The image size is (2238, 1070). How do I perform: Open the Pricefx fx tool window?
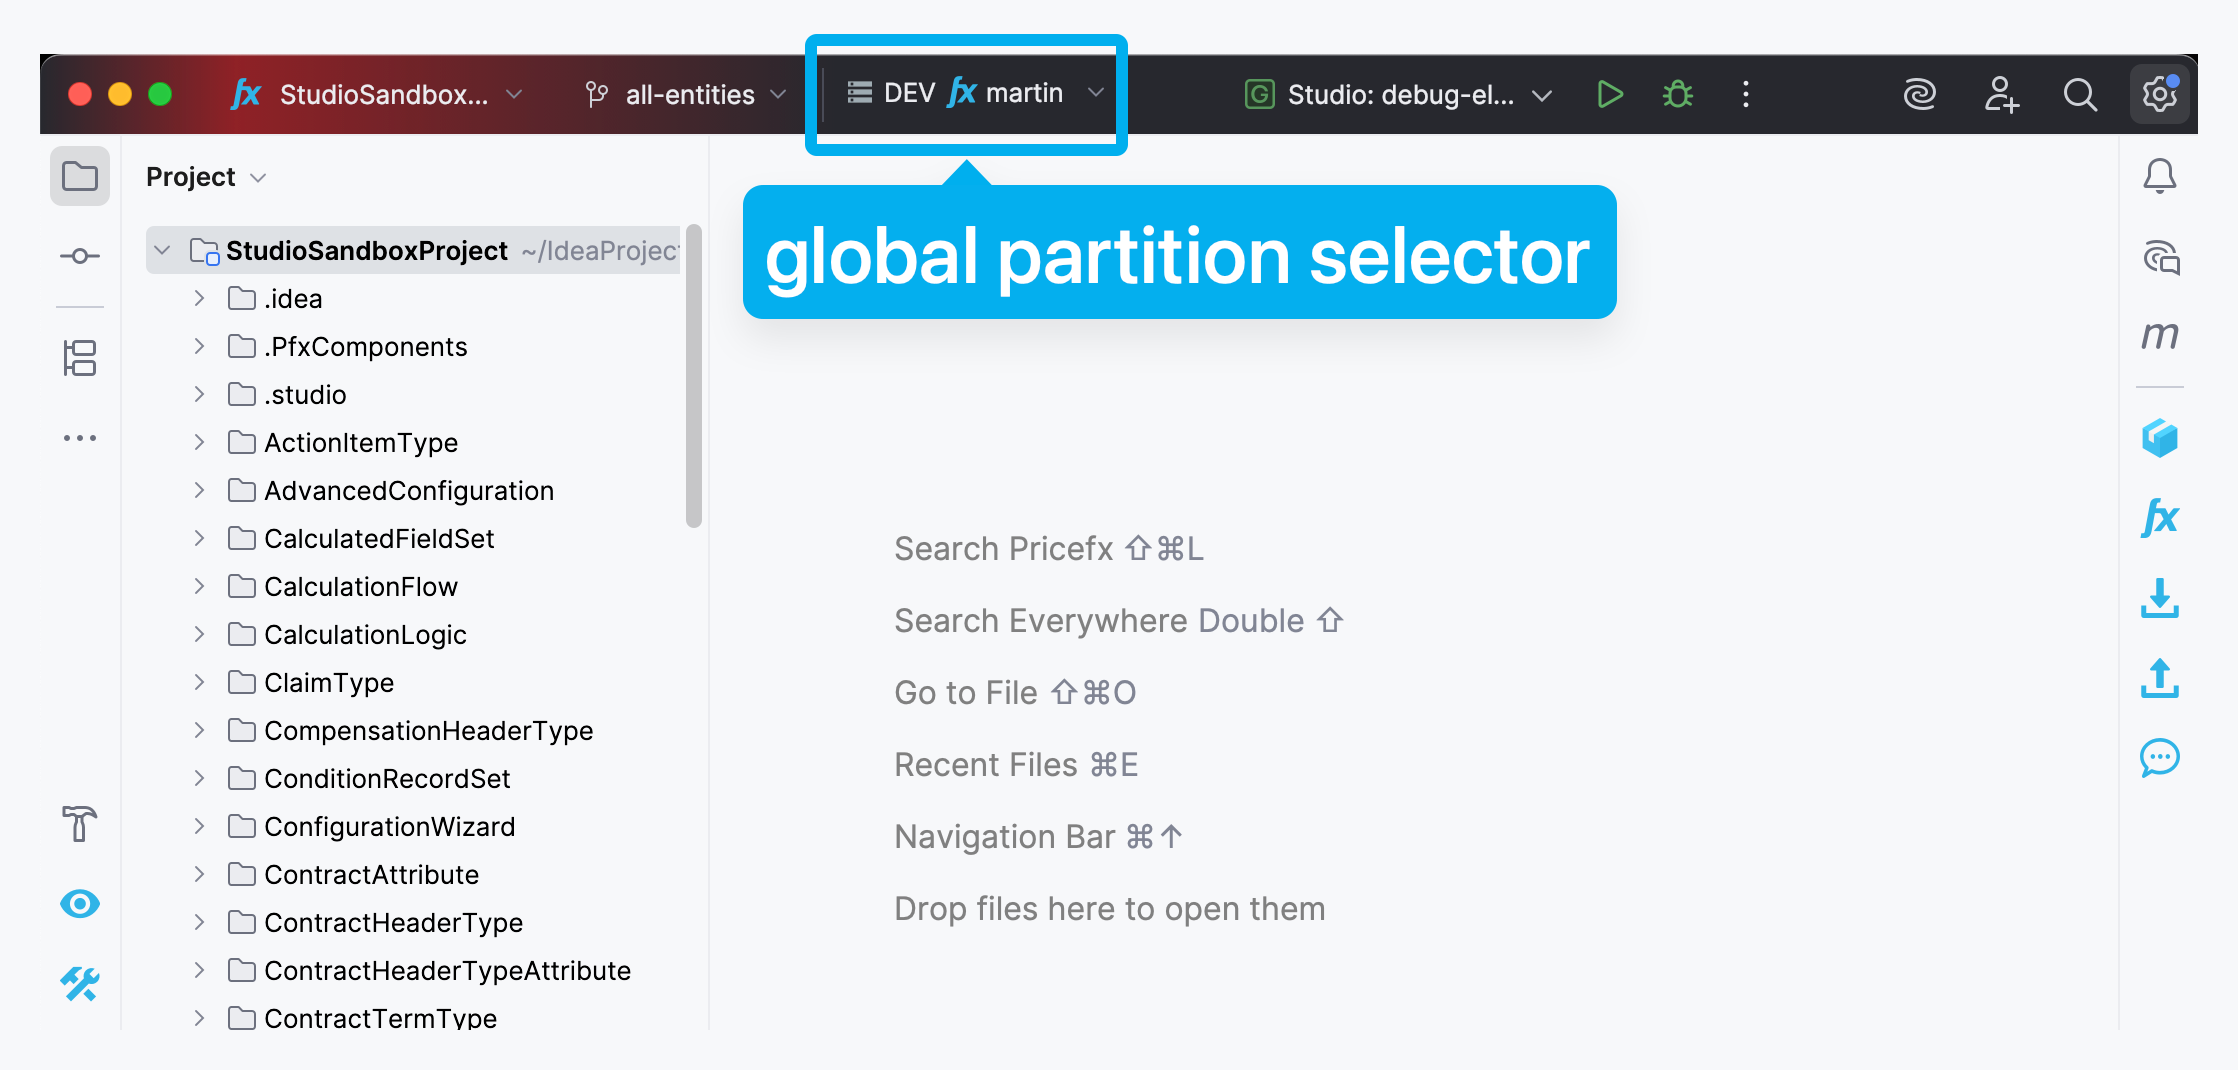pos(2159,518)
